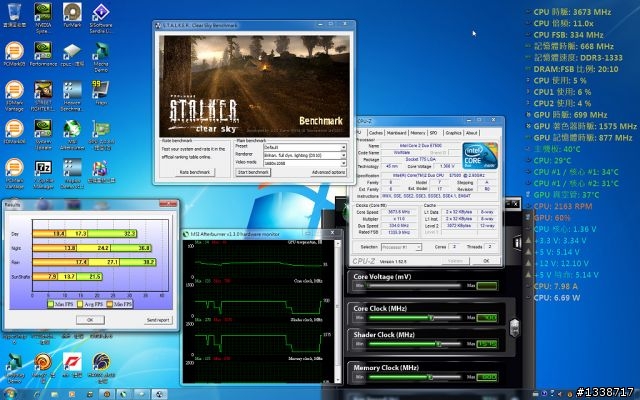Click Send report in Results window
Image resolution: width=640 pixels, height=400 pixels.
158,320
